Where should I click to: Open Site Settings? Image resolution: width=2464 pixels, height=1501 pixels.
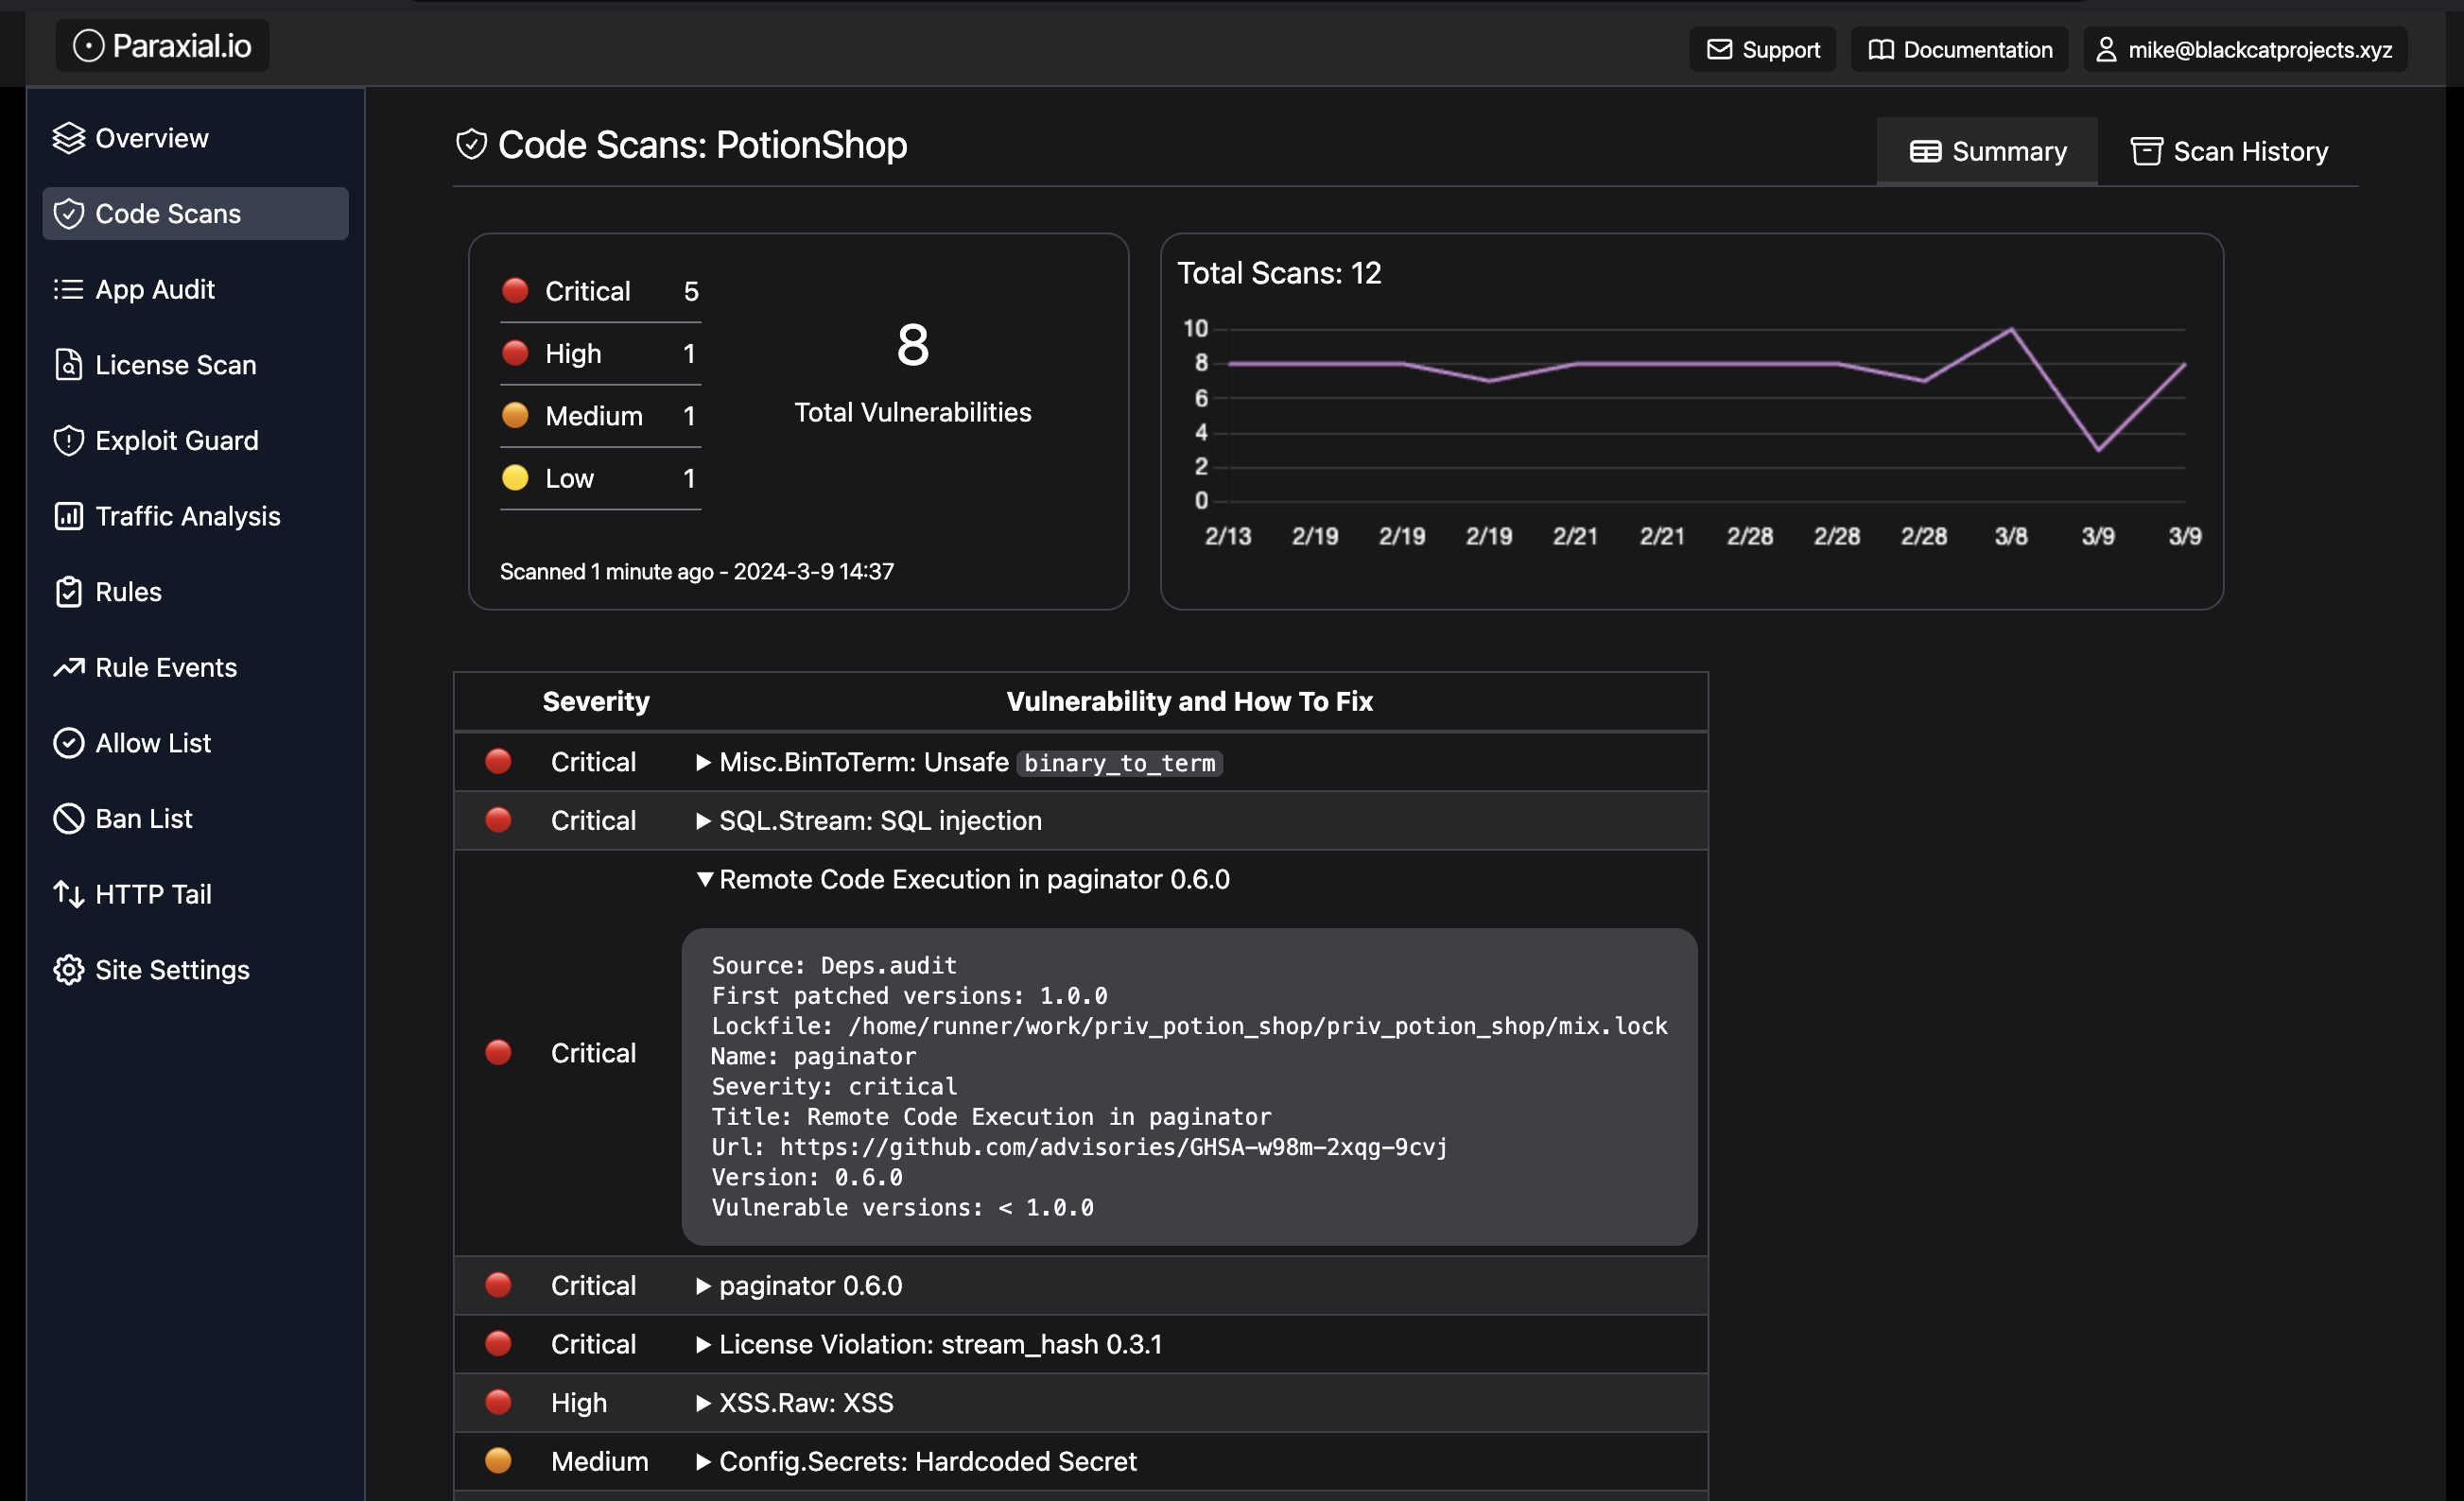pos(195,970)
